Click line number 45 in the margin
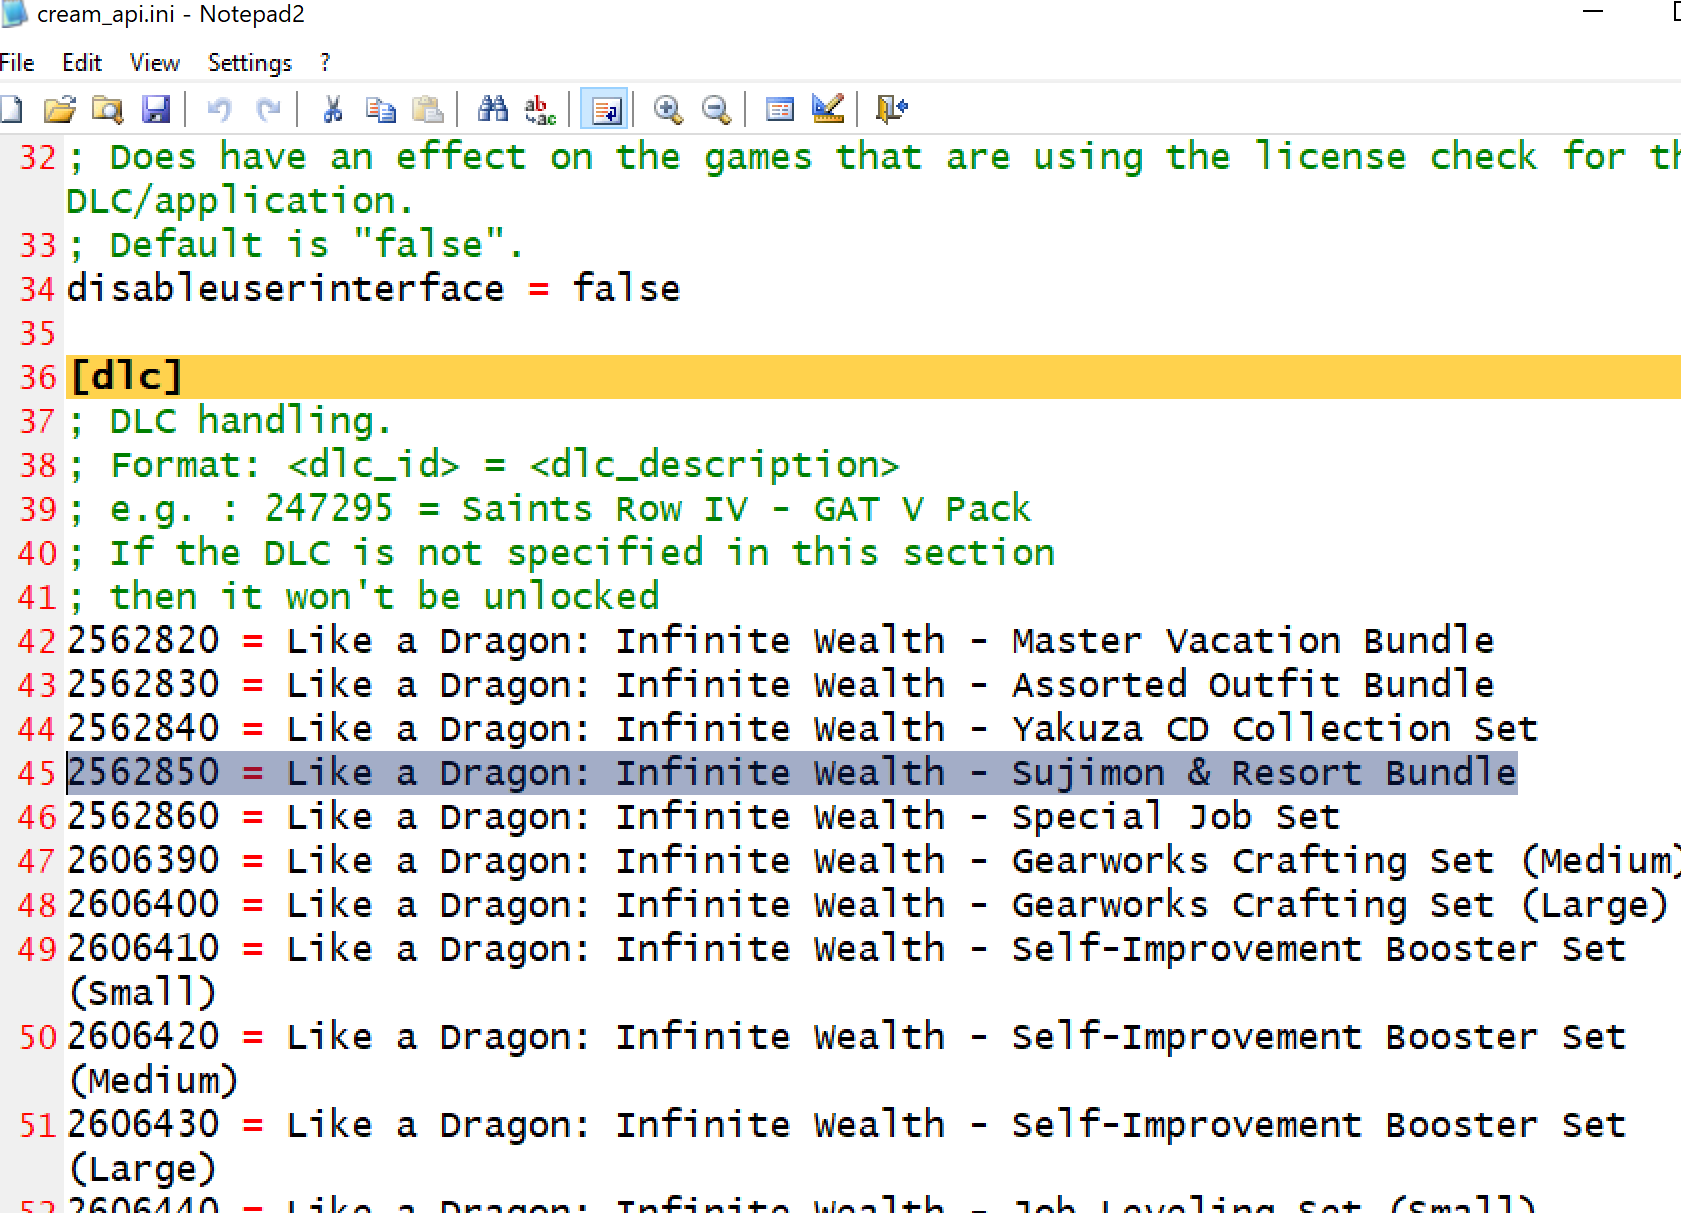The height and width of the screenshot is (1213, 1681). tap(38, 773)
